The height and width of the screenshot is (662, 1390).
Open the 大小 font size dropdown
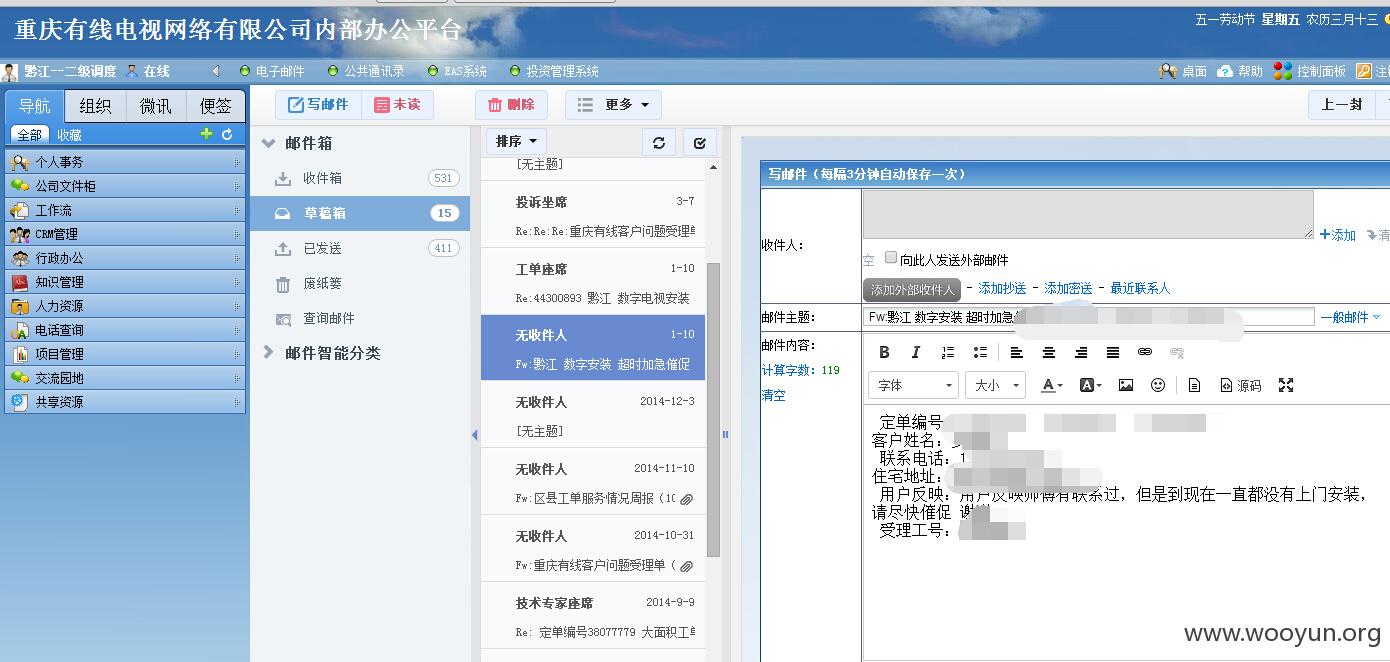[995, 385]
